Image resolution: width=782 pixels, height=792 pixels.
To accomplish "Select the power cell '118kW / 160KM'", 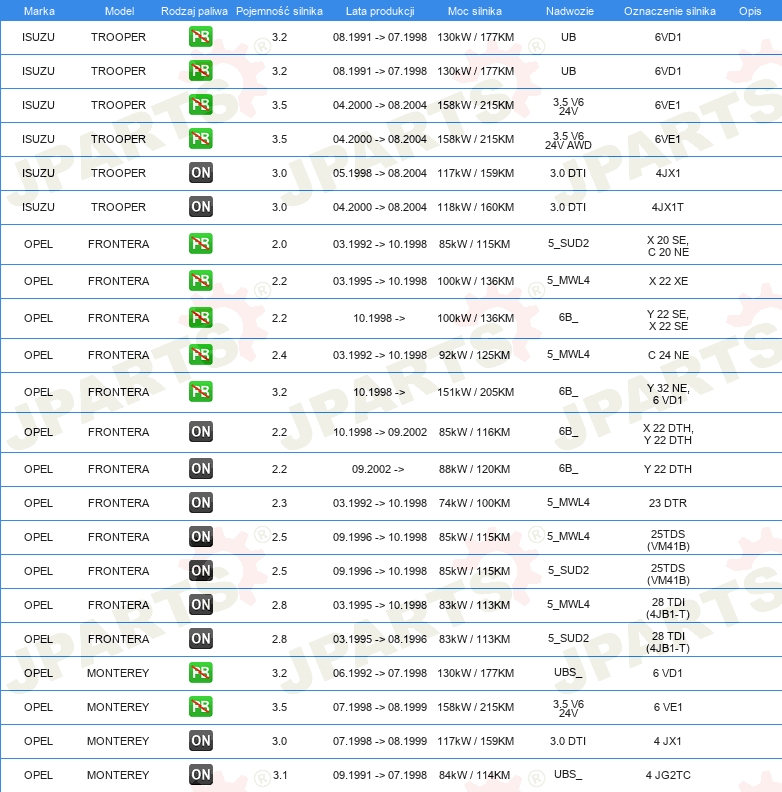I will coord(475,207).
